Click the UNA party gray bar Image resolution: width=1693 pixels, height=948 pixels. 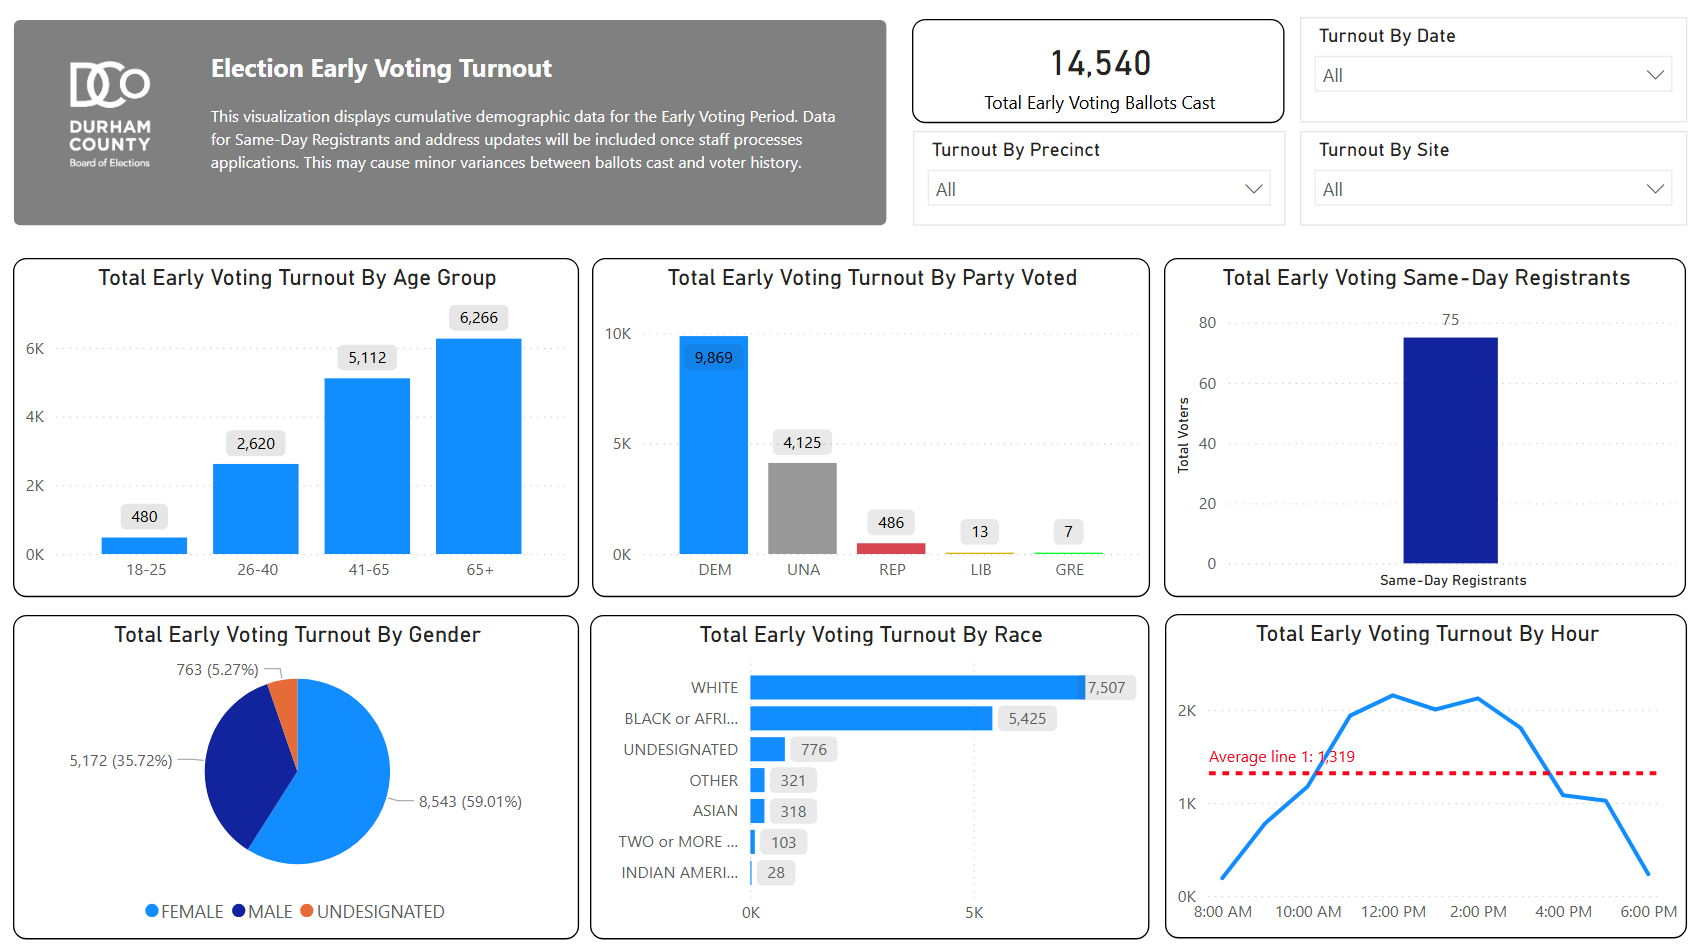pyautogui.click(x=802, y=508)
